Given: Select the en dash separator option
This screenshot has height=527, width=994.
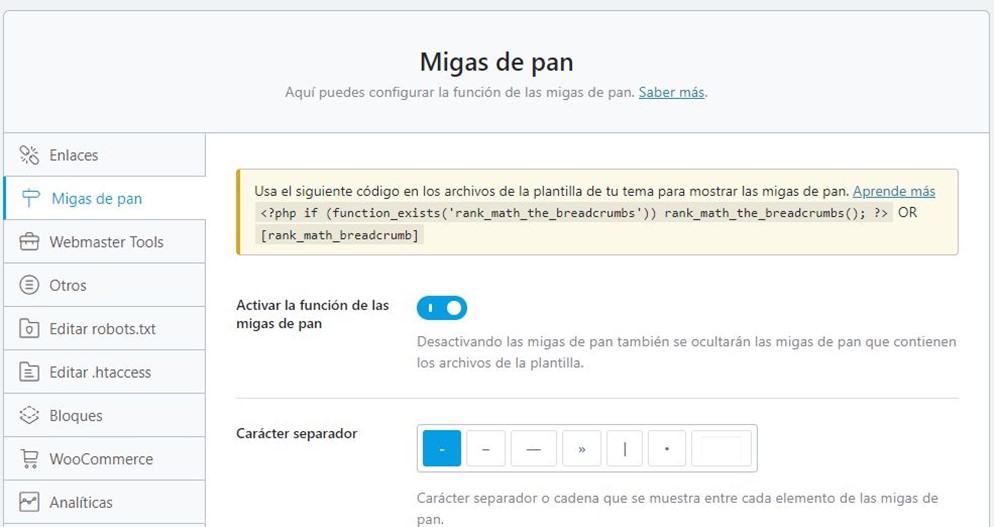Looking at the screenshot, I should pyautogui.click(x=485, y=449).
